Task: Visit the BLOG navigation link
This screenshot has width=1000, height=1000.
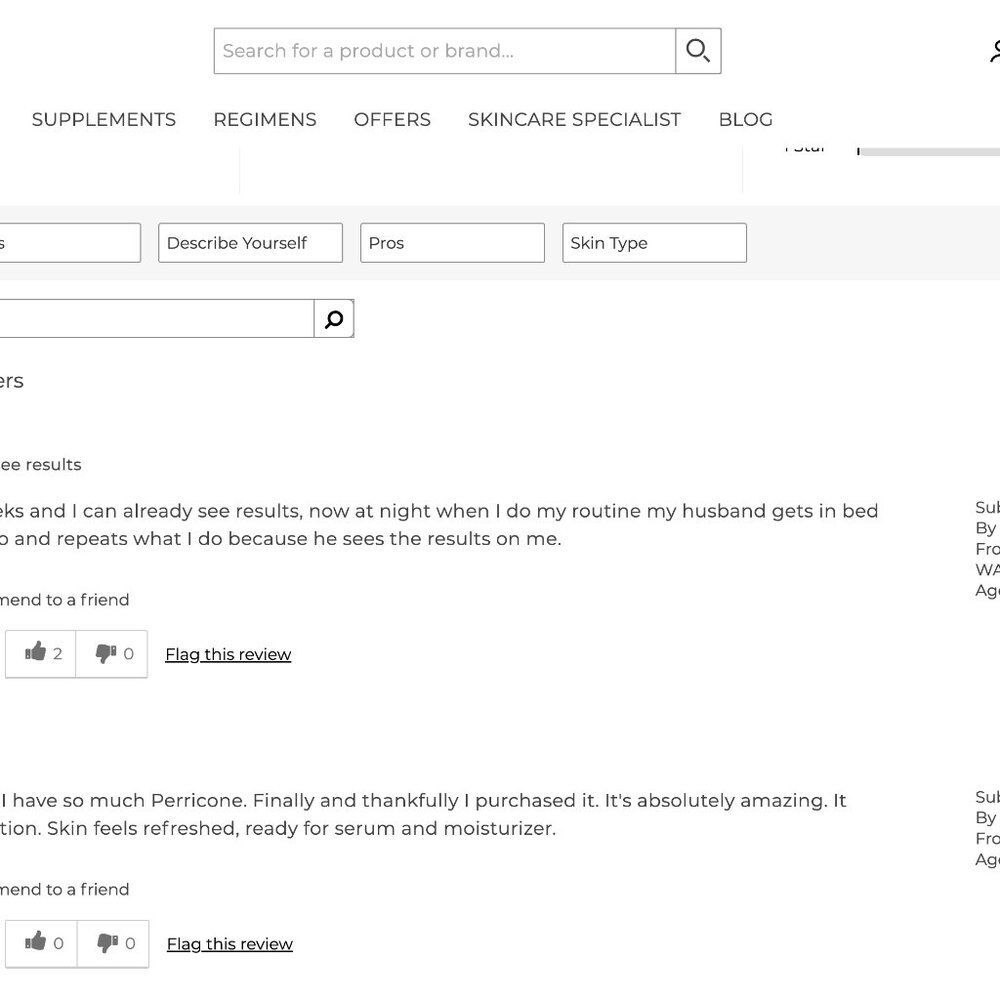Action: [x=746, y=120]
